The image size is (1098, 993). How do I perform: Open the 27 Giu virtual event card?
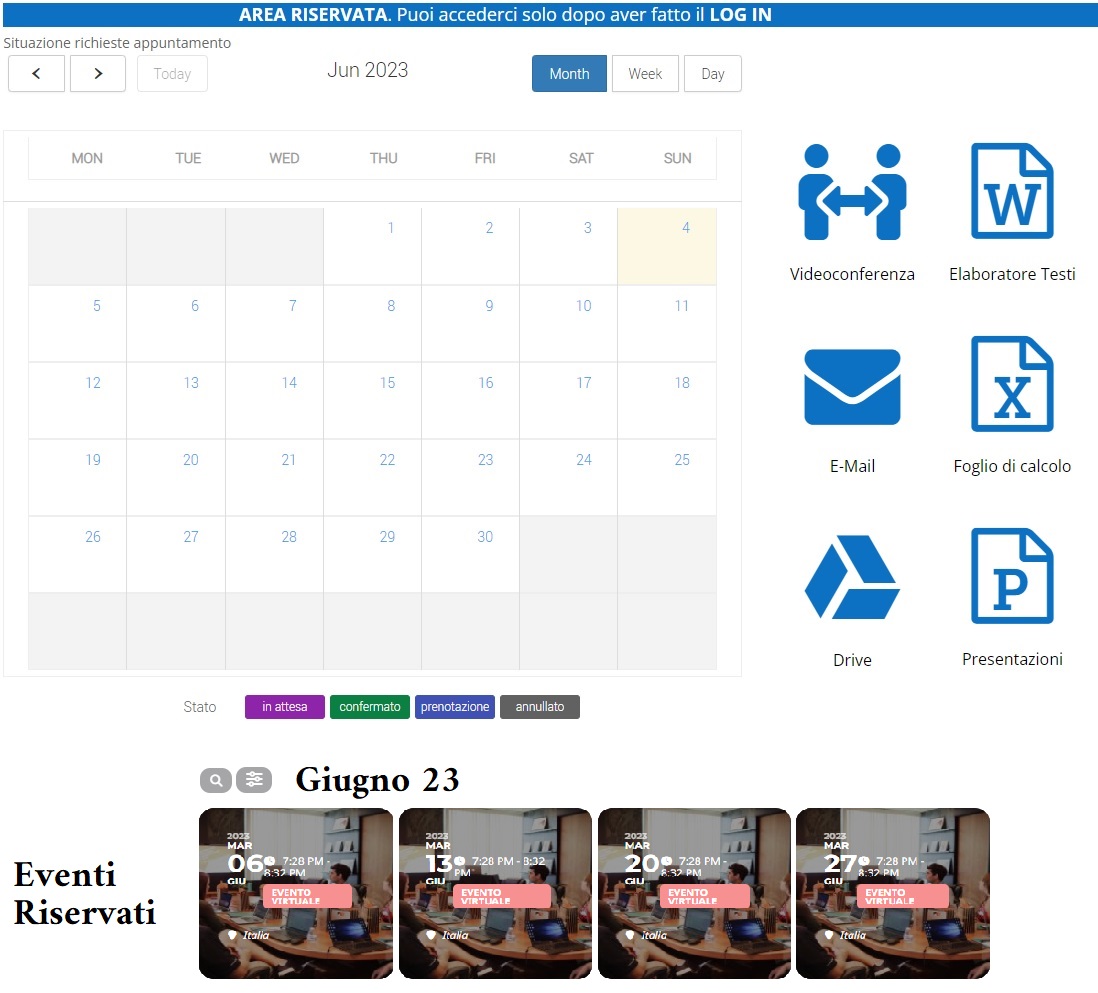coord(892,893)
